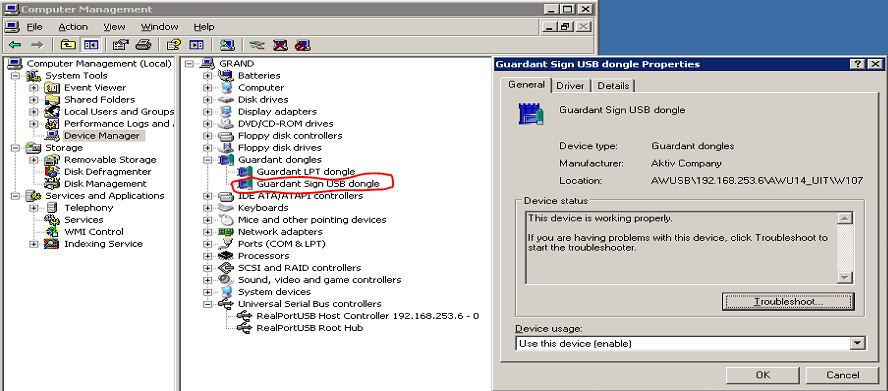The width and height of the screenshot is (888, 391).
Task: Click the Up one level folder icon
Action: coord(68,45)
